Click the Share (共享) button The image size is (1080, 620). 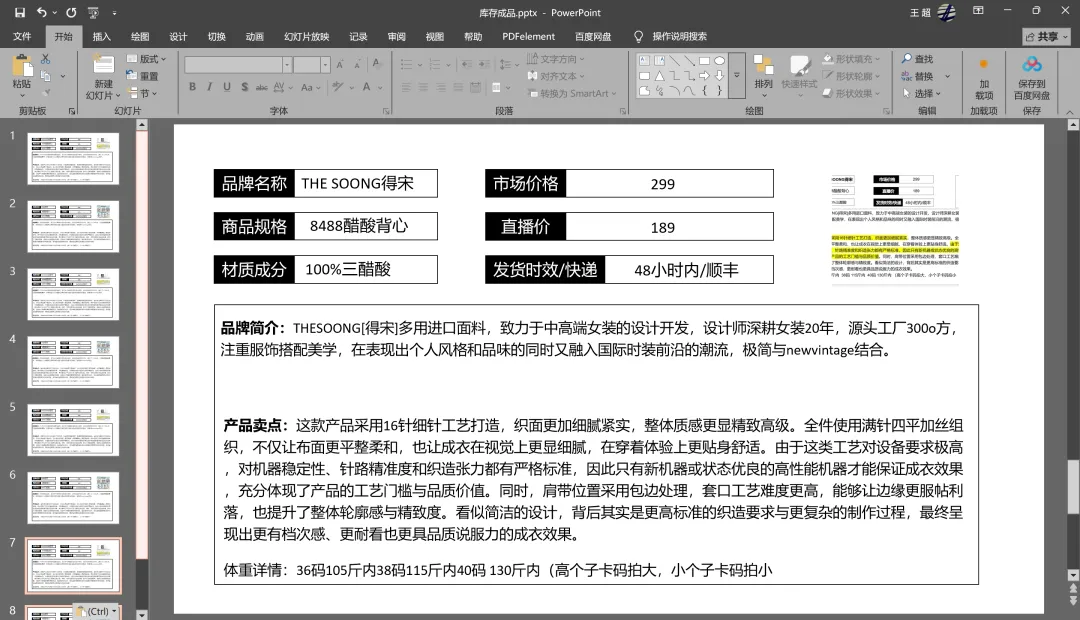[1046, 37]
